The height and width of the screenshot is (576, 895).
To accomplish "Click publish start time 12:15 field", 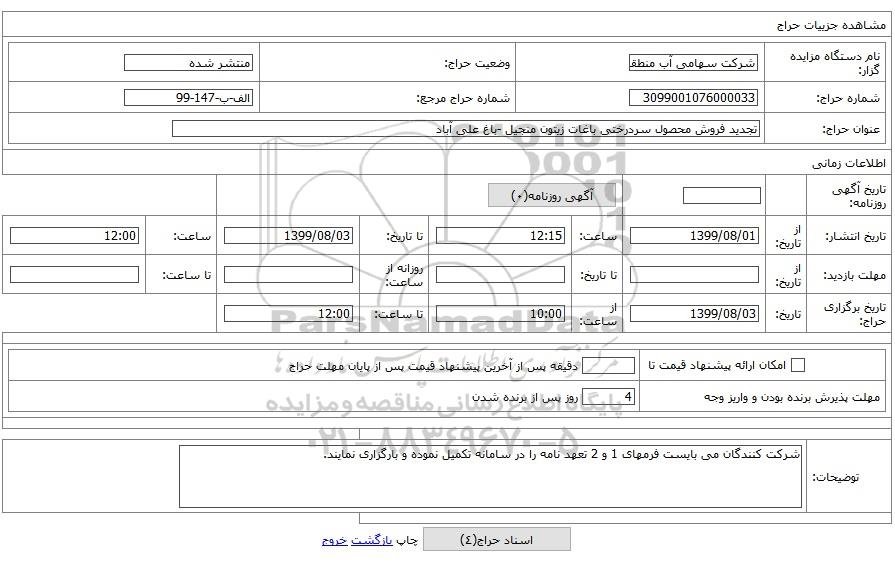I will point(500,235).
